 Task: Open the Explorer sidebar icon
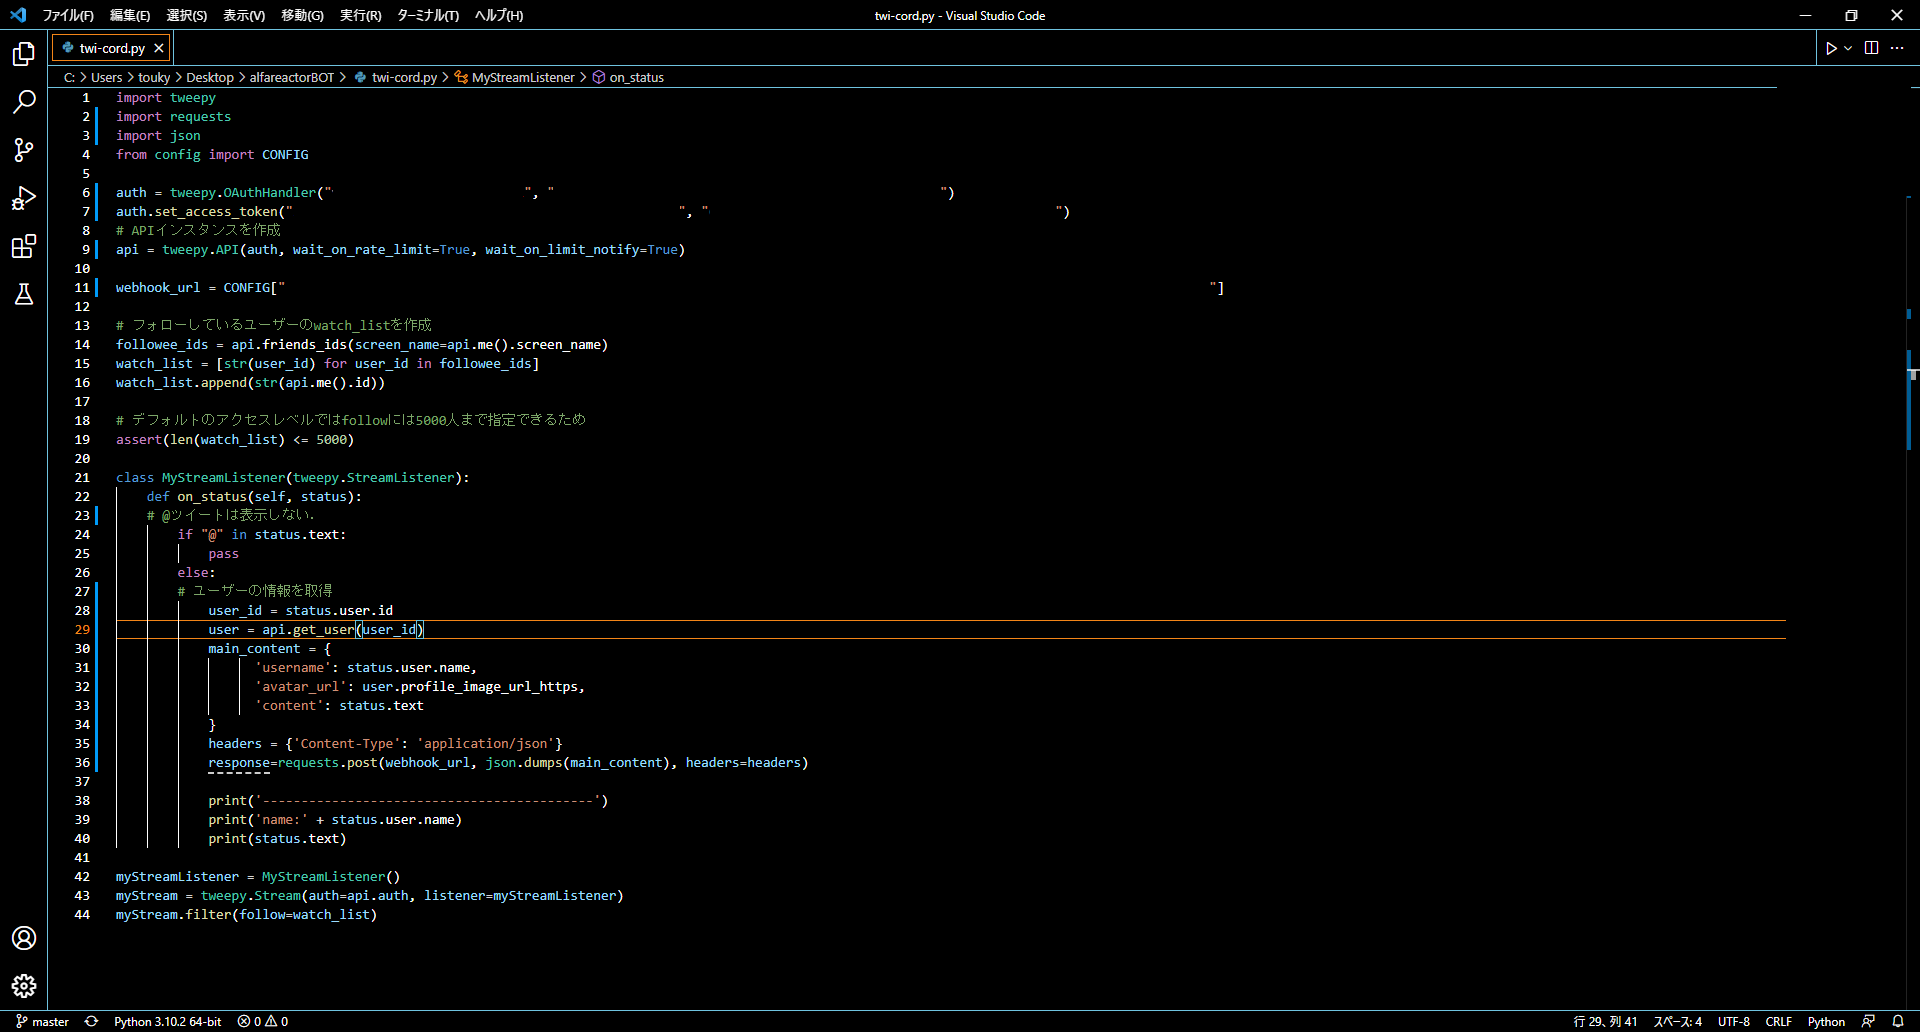(x=24, y=55)
